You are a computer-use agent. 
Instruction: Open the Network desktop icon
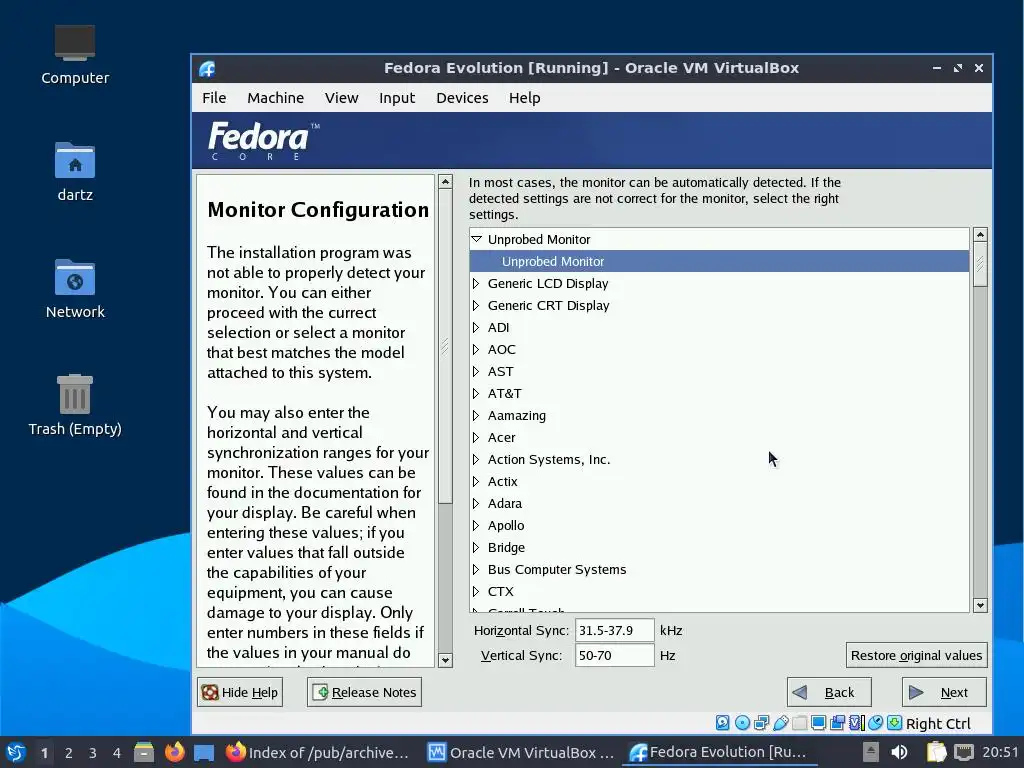click(x=74, y=289)
